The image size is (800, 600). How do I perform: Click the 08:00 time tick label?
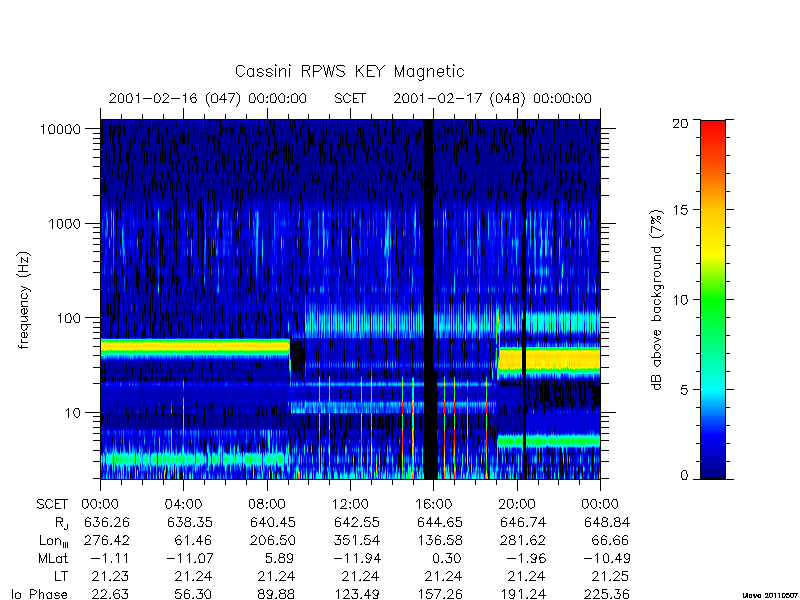[267, 505]
